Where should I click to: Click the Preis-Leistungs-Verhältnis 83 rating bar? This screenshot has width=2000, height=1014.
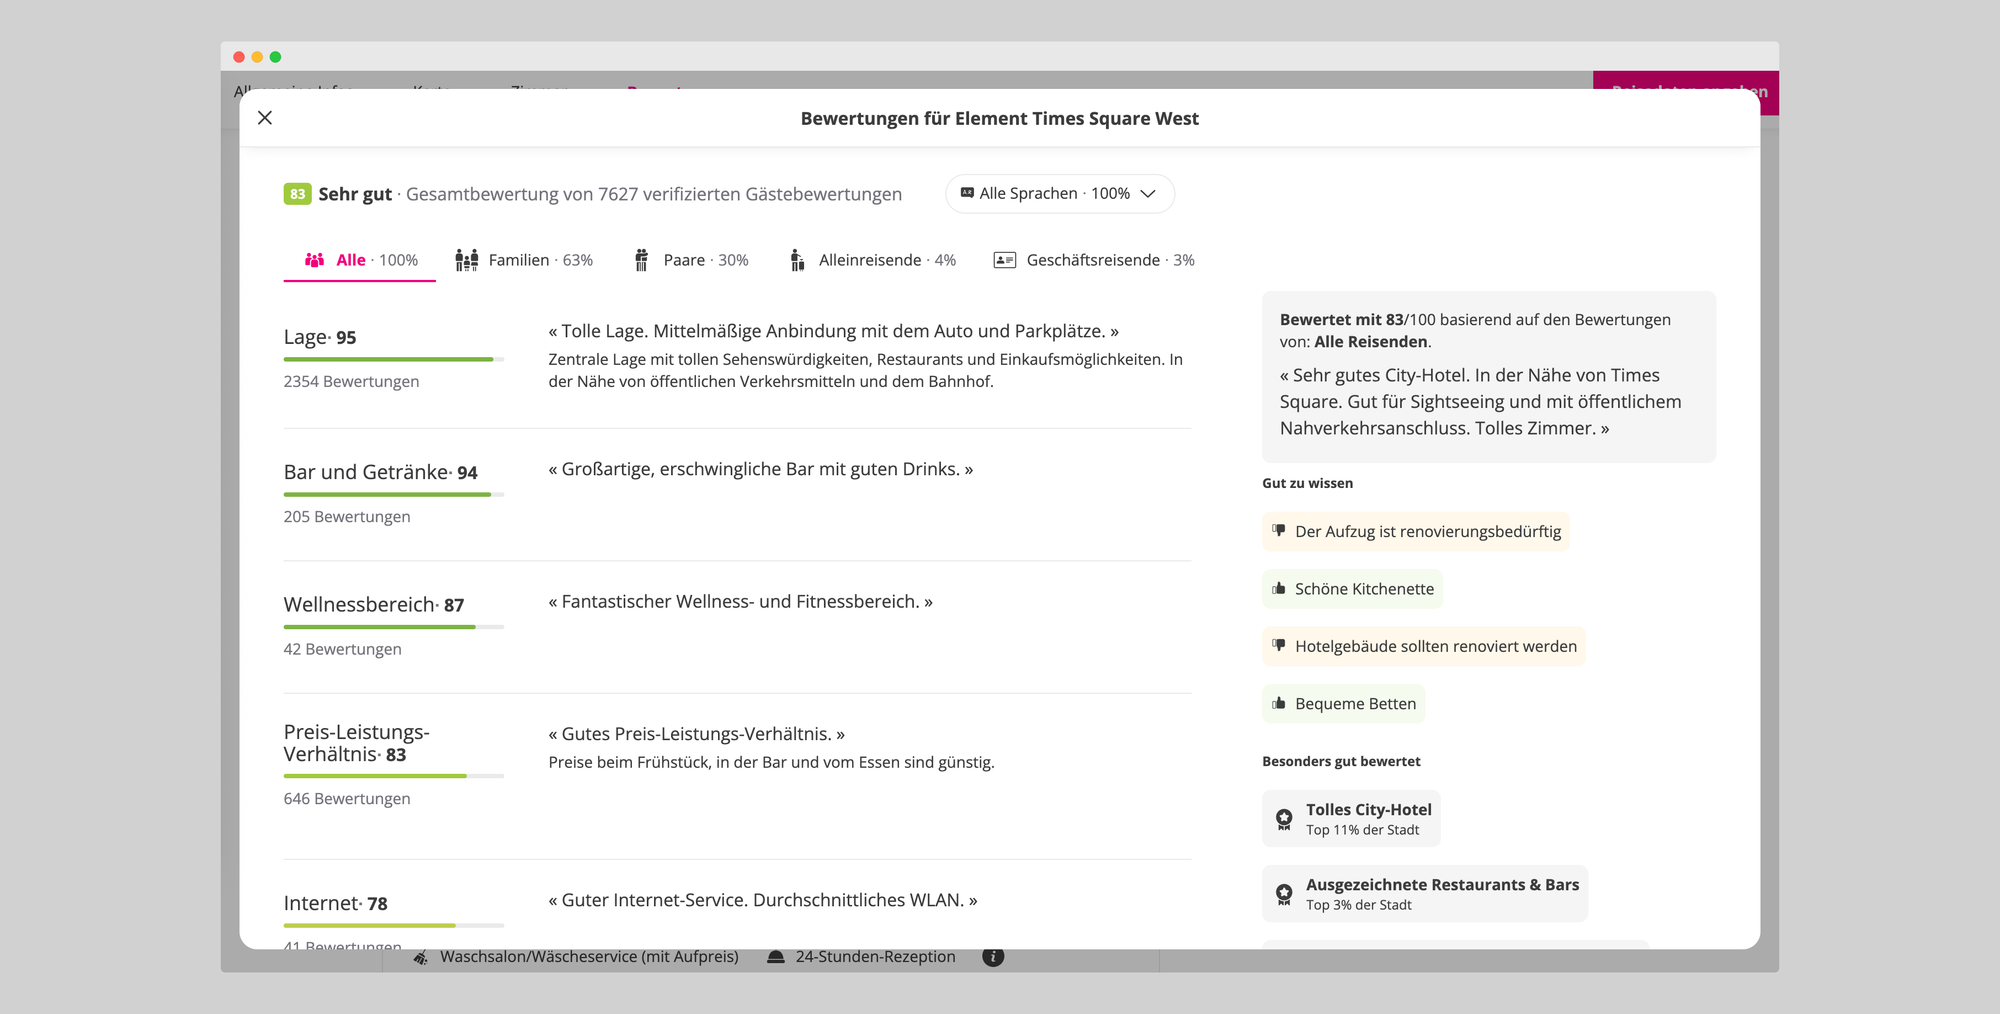pyautogui.click(x=394, y=776)
